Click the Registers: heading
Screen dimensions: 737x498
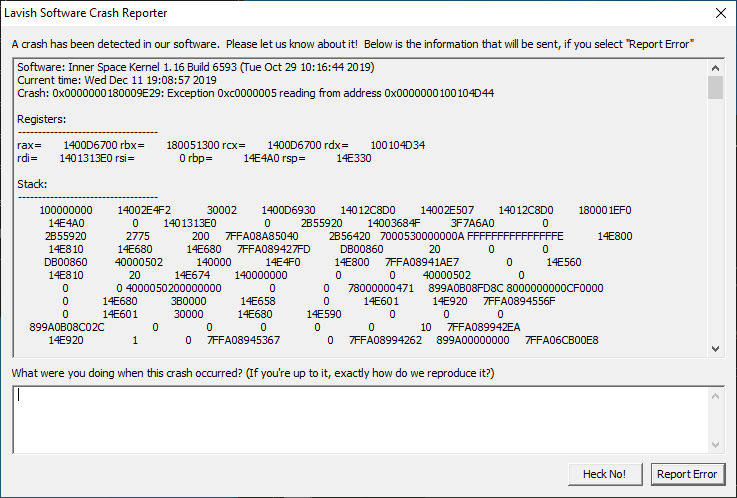pos(41,119)
